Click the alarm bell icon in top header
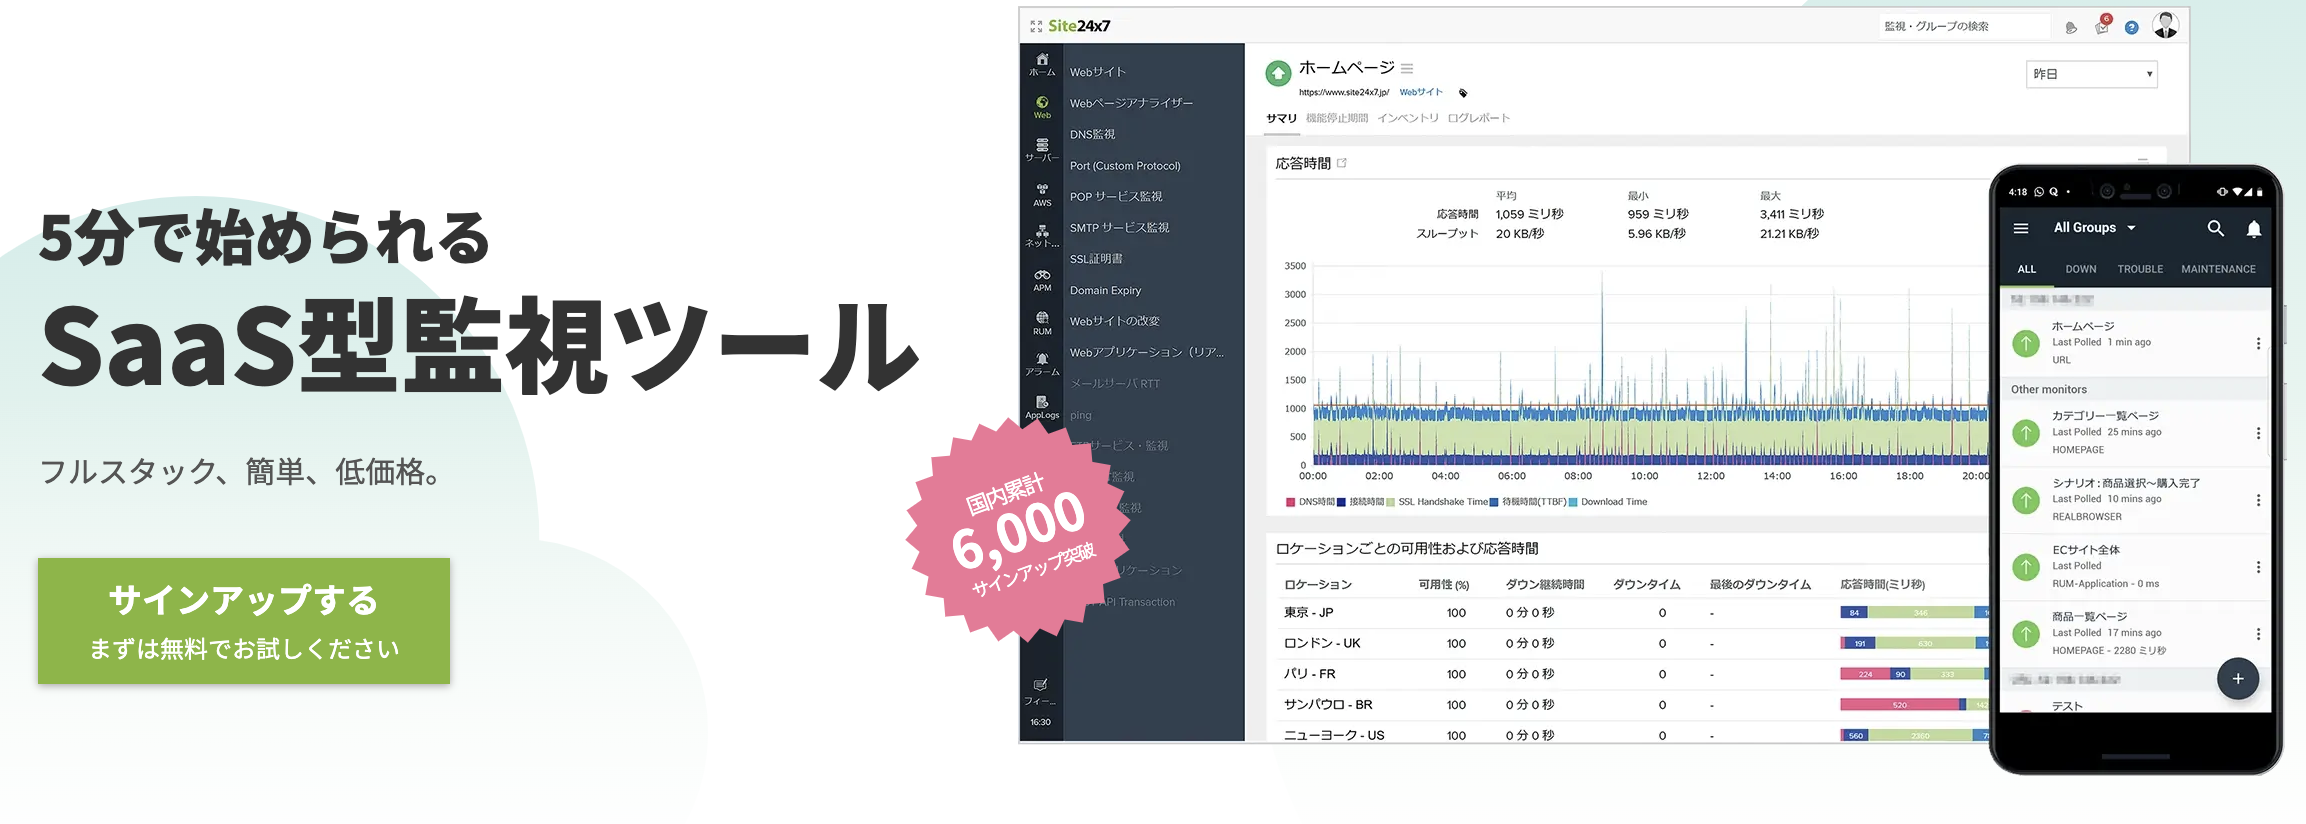The height and width of the screenshot is (824, 2306). point(2071,28)
